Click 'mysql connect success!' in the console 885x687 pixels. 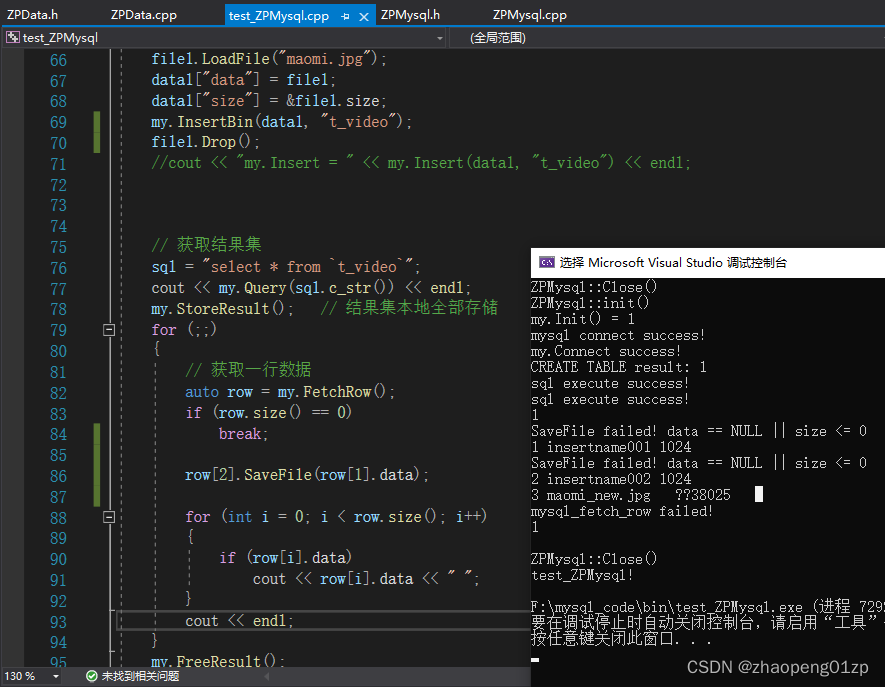[x=617, y=335]
